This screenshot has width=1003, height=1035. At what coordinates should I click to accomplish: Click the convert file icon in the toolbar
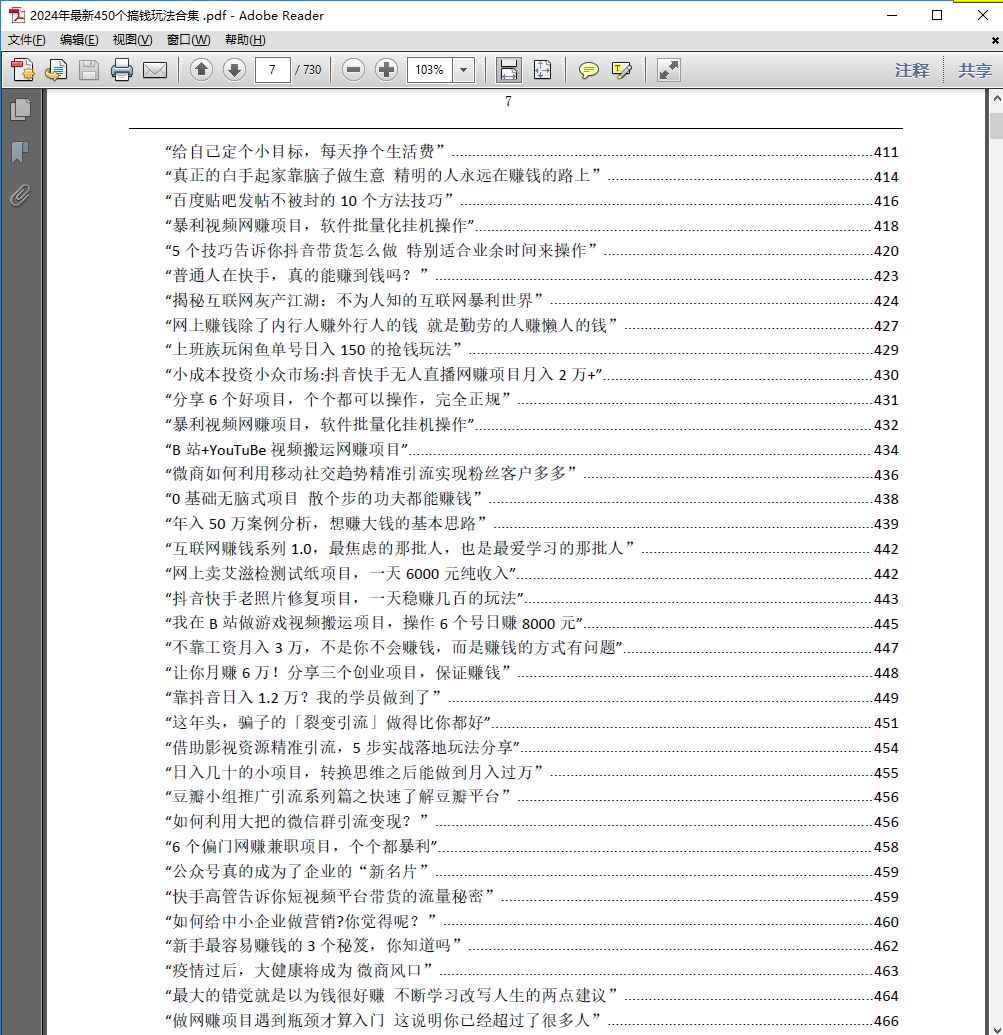[x=56, y=70]
